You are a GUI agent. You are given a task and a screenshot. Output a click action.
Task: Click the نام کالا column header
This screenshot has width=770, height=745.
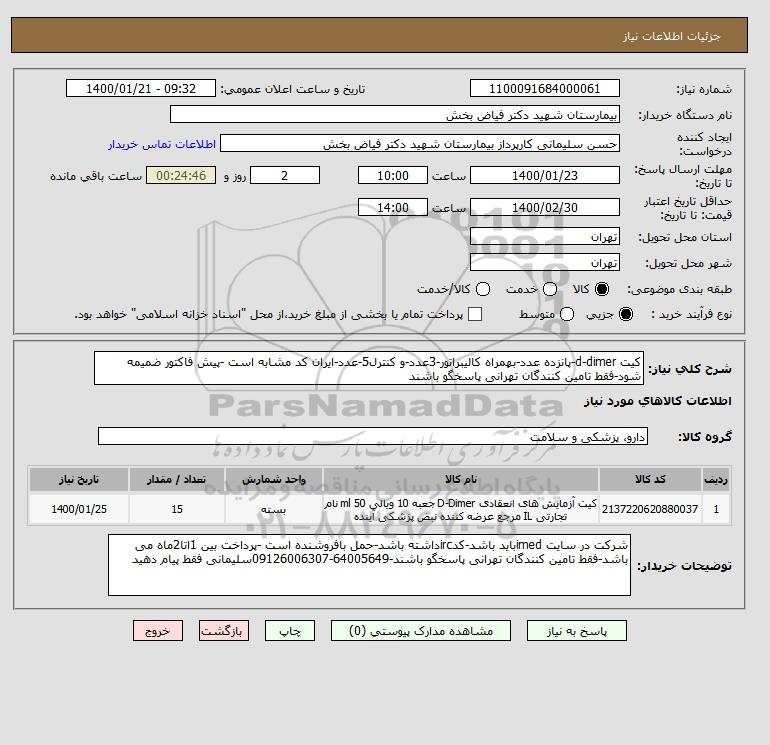pos(461,479)
